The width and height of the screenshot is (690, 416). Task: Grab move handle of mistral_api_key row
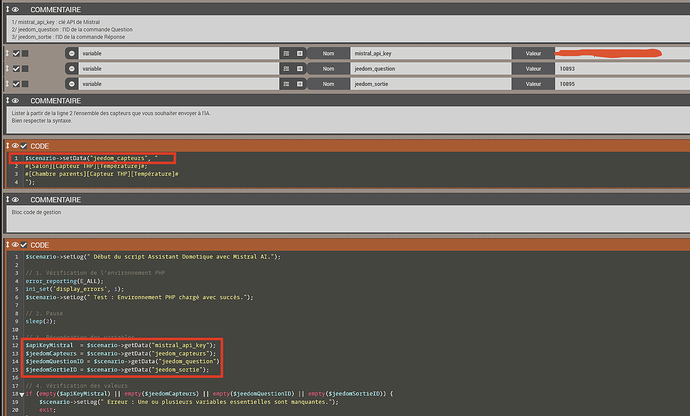pyautogui.click(x=7, y=53)
